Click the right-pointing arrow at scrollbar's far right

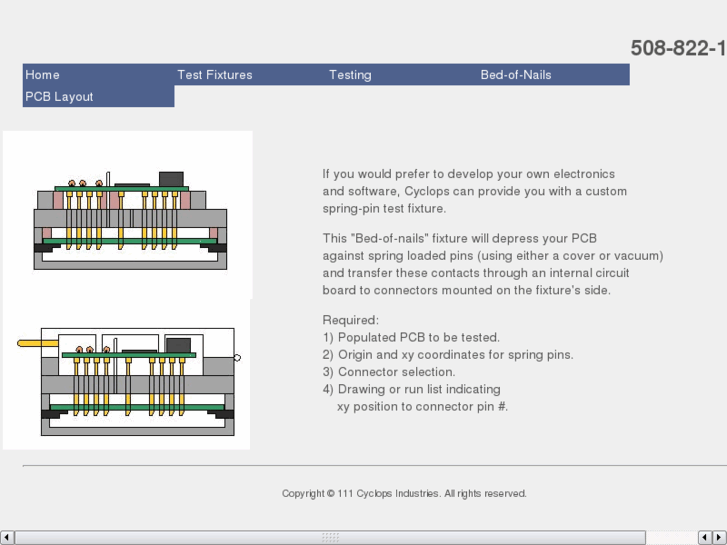tap(719, 537)
